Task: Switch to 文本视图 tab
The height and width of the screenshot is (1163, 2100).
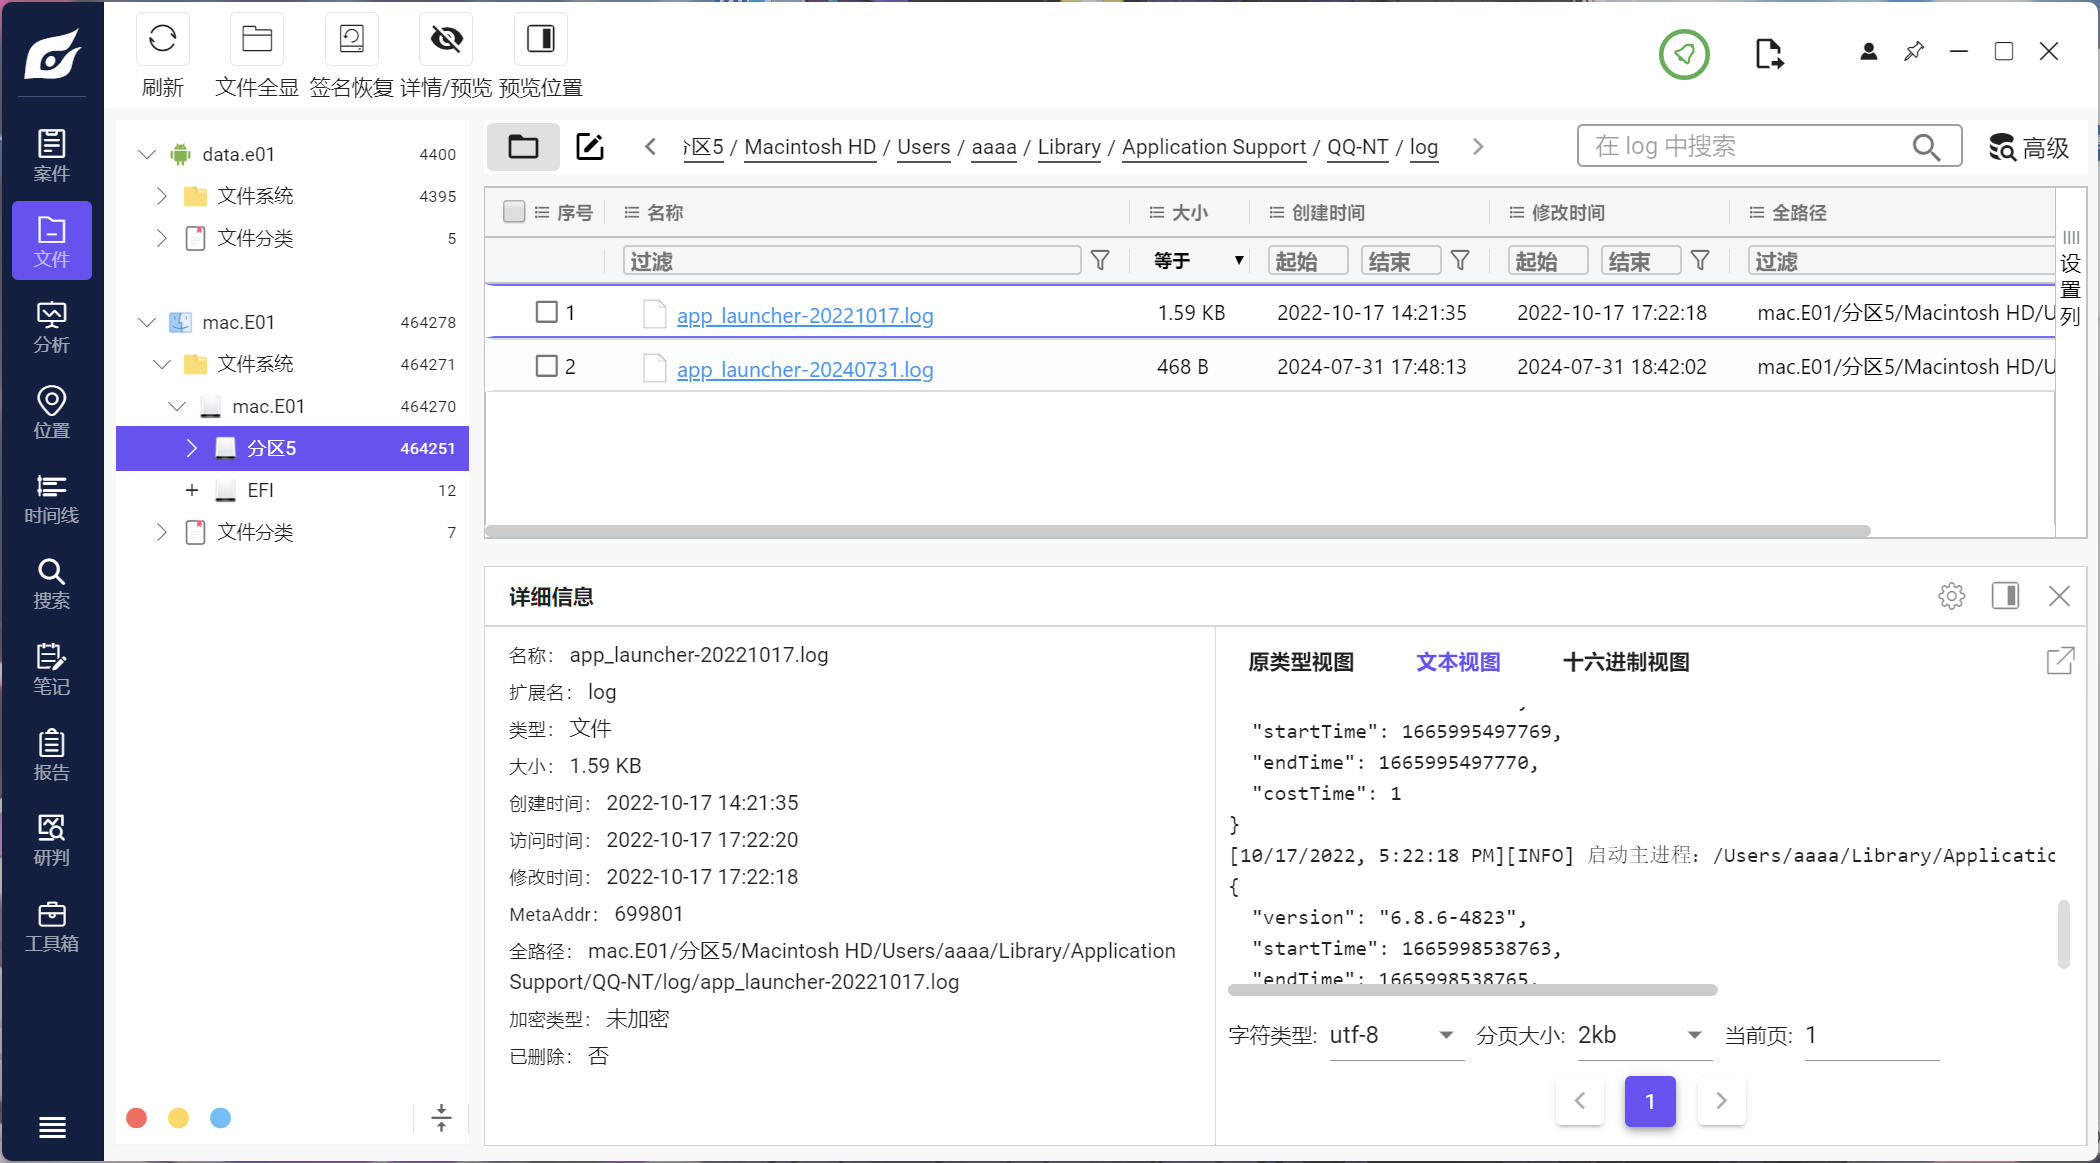Action: coord(1458,662)
